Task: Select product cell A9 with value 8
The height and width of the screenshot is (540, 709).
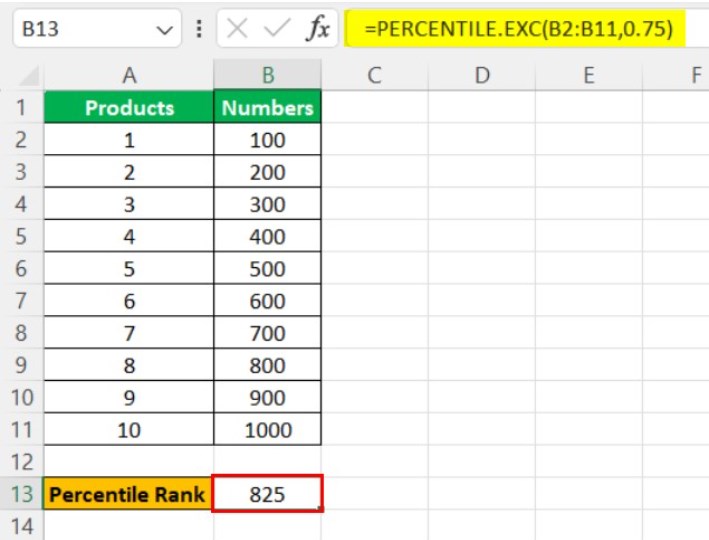Action: [x=129, y=365]
